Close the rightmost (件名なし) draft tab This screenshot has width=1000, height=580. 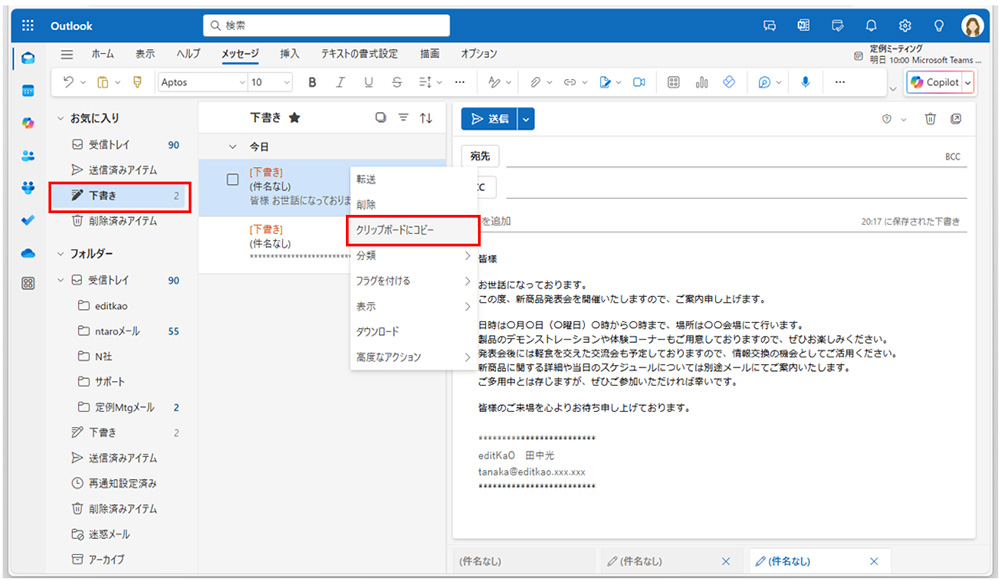(874, 561)
